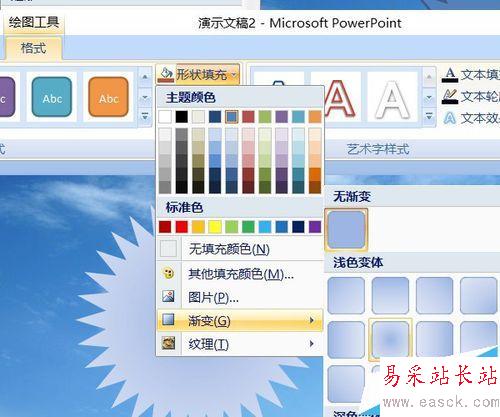Pick orange theme color swatch
Screen dimensions: 500x417
(x=315, y=117)
